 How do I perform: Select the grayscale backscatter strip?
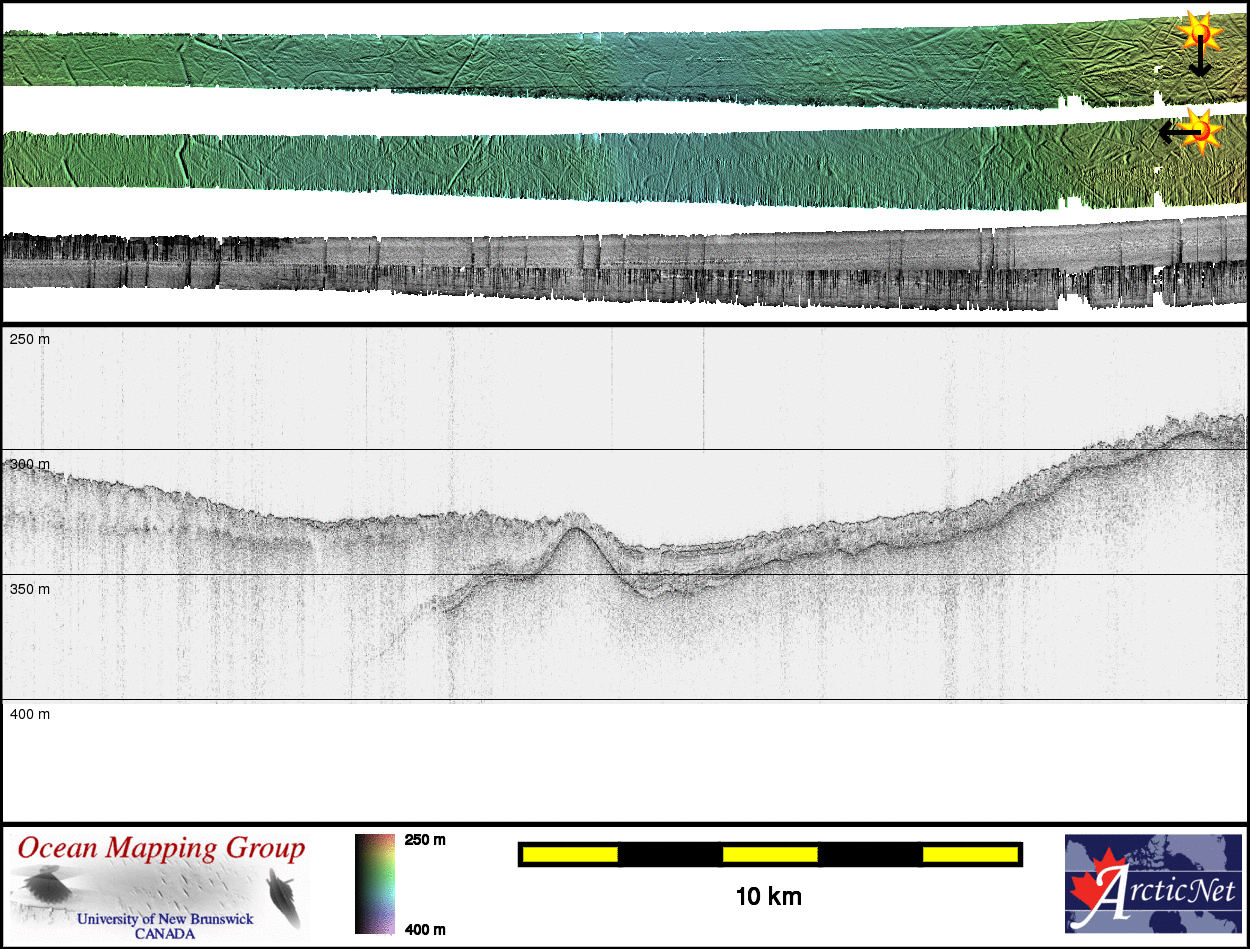600,267
